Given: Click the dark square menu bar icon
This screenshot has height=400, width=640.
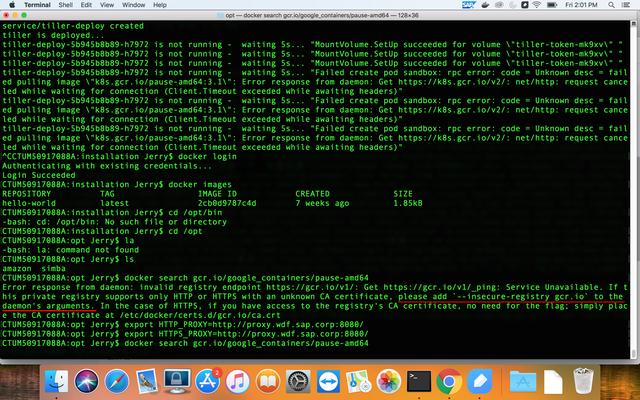Looking at the screenshot, I should coord(525,5).
